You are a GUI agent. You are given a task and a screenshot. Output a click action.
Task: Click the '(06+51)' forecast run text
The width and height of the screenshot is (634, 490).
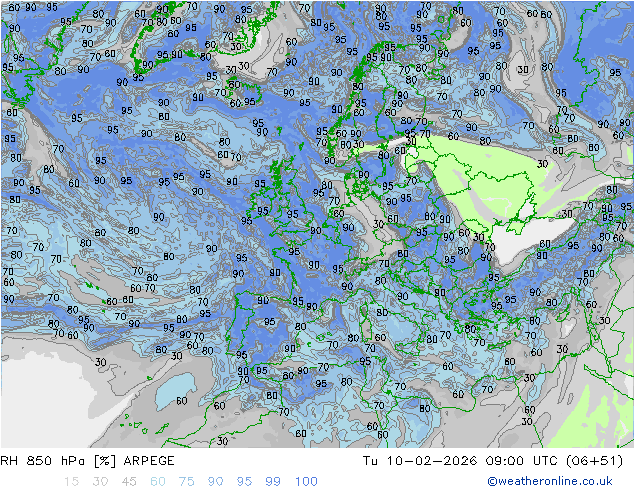click(594, 461)
